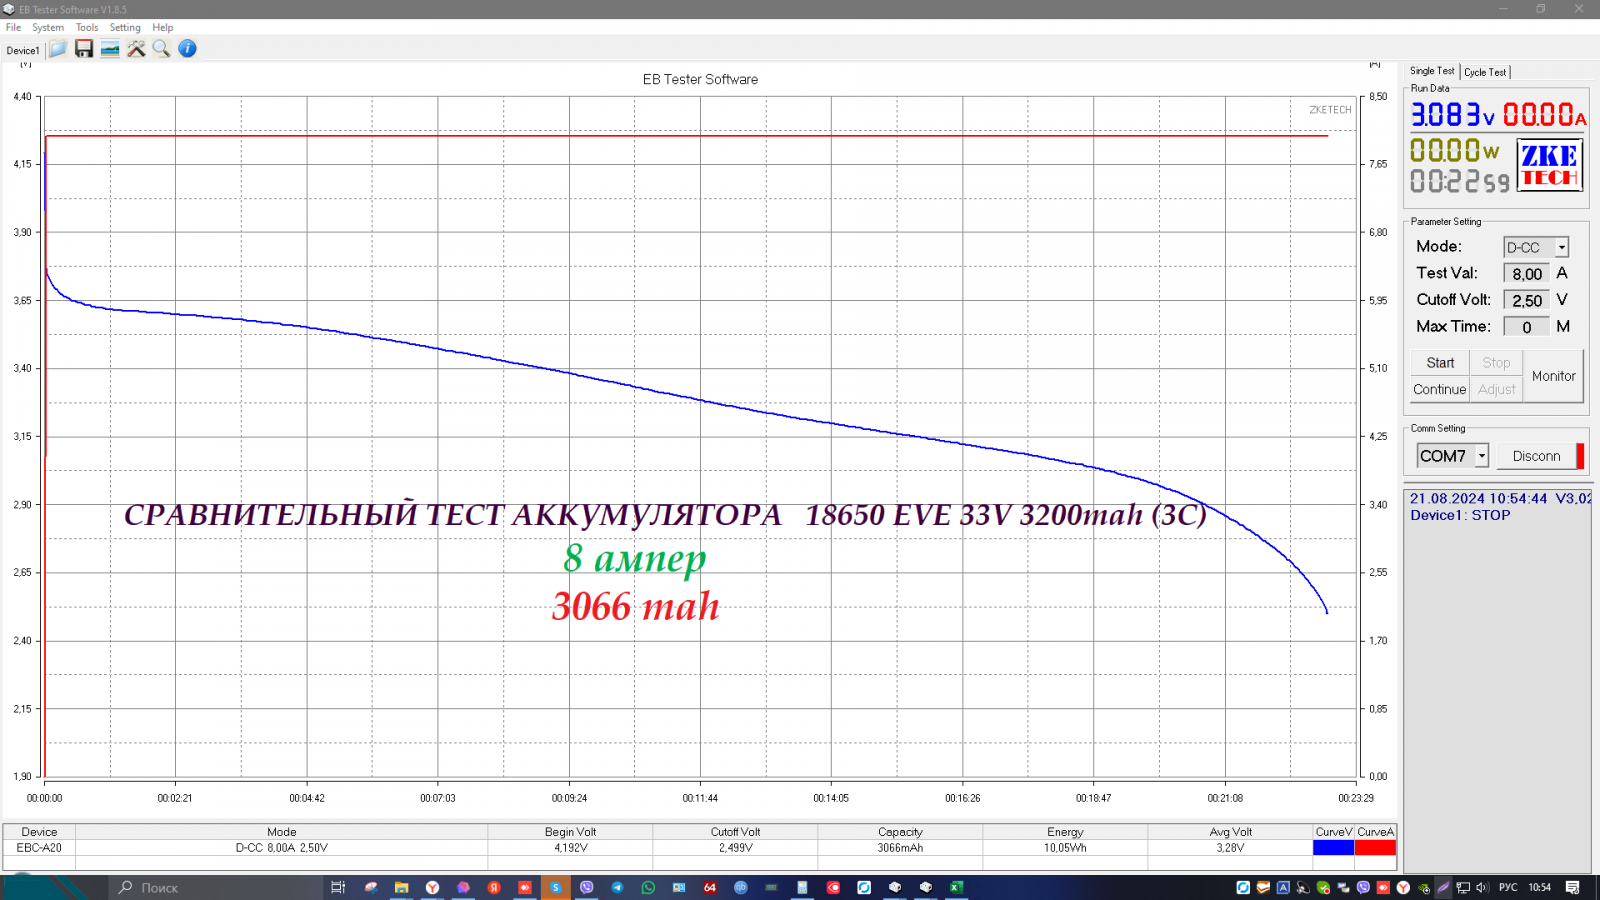Click the blue info icon

pos(187,49)
